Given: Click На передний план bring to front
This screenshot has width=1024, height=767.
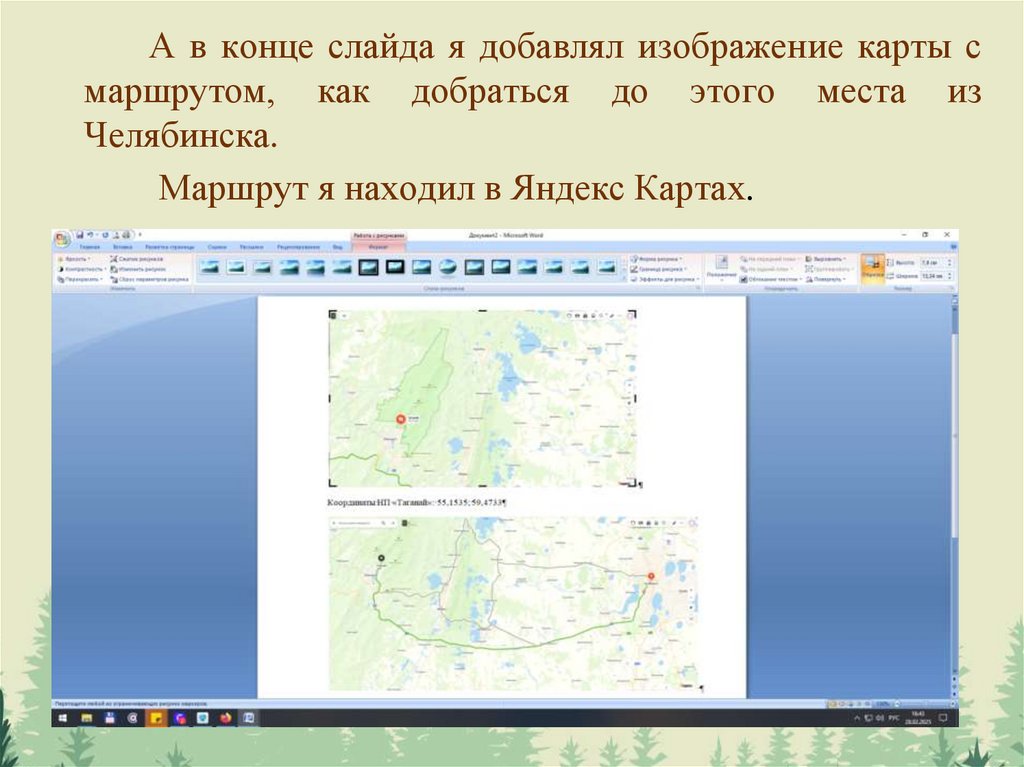Looking at the screenshot, I should pyautogui.click(x=770, y=259).
